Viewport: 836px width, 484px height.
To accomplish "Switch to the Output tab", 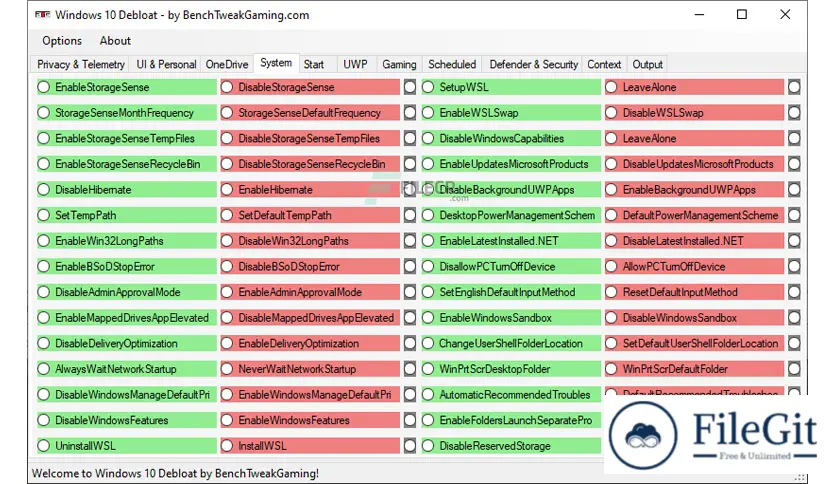I will pyautogui.click(x=647, y=64).
